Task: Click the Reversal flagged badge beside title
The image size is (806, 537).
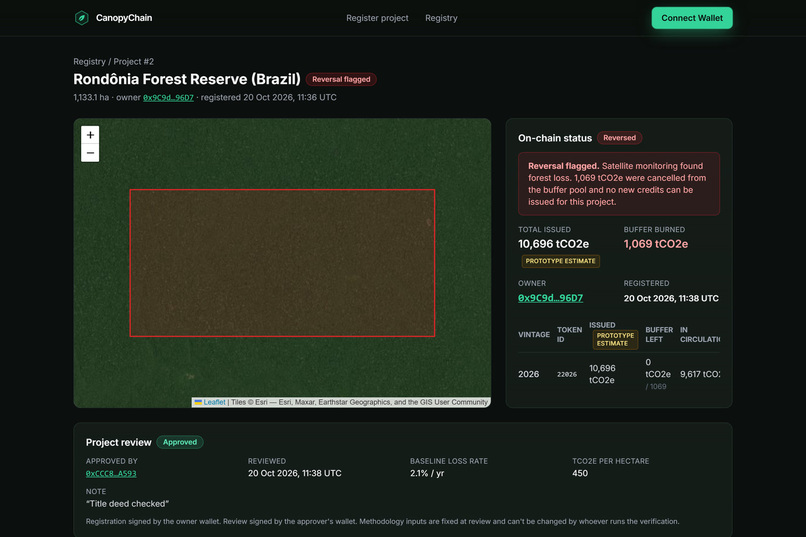Action: tap(341, 79)
